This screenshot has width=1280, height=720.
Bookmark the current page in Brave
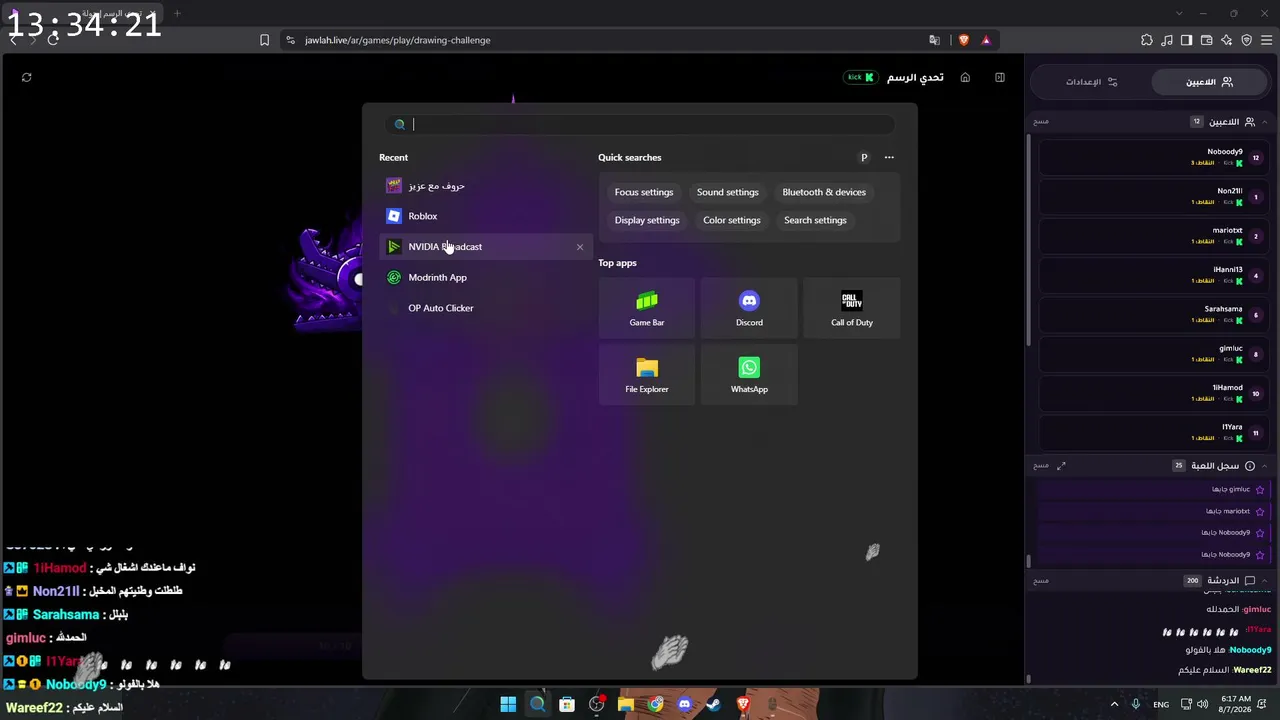point(264,40)
